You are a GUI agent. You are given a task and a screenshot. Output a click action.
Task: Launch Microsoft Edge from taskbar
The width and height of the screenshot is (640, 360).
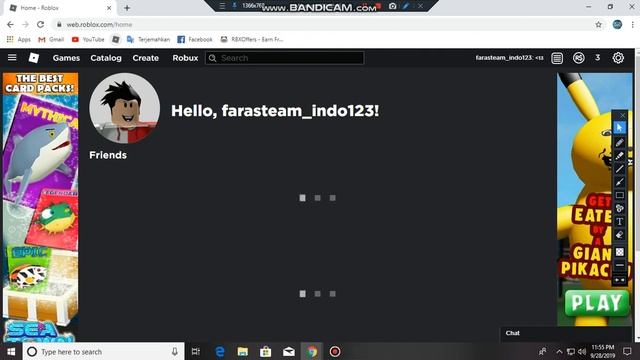[x=220, y=351]
